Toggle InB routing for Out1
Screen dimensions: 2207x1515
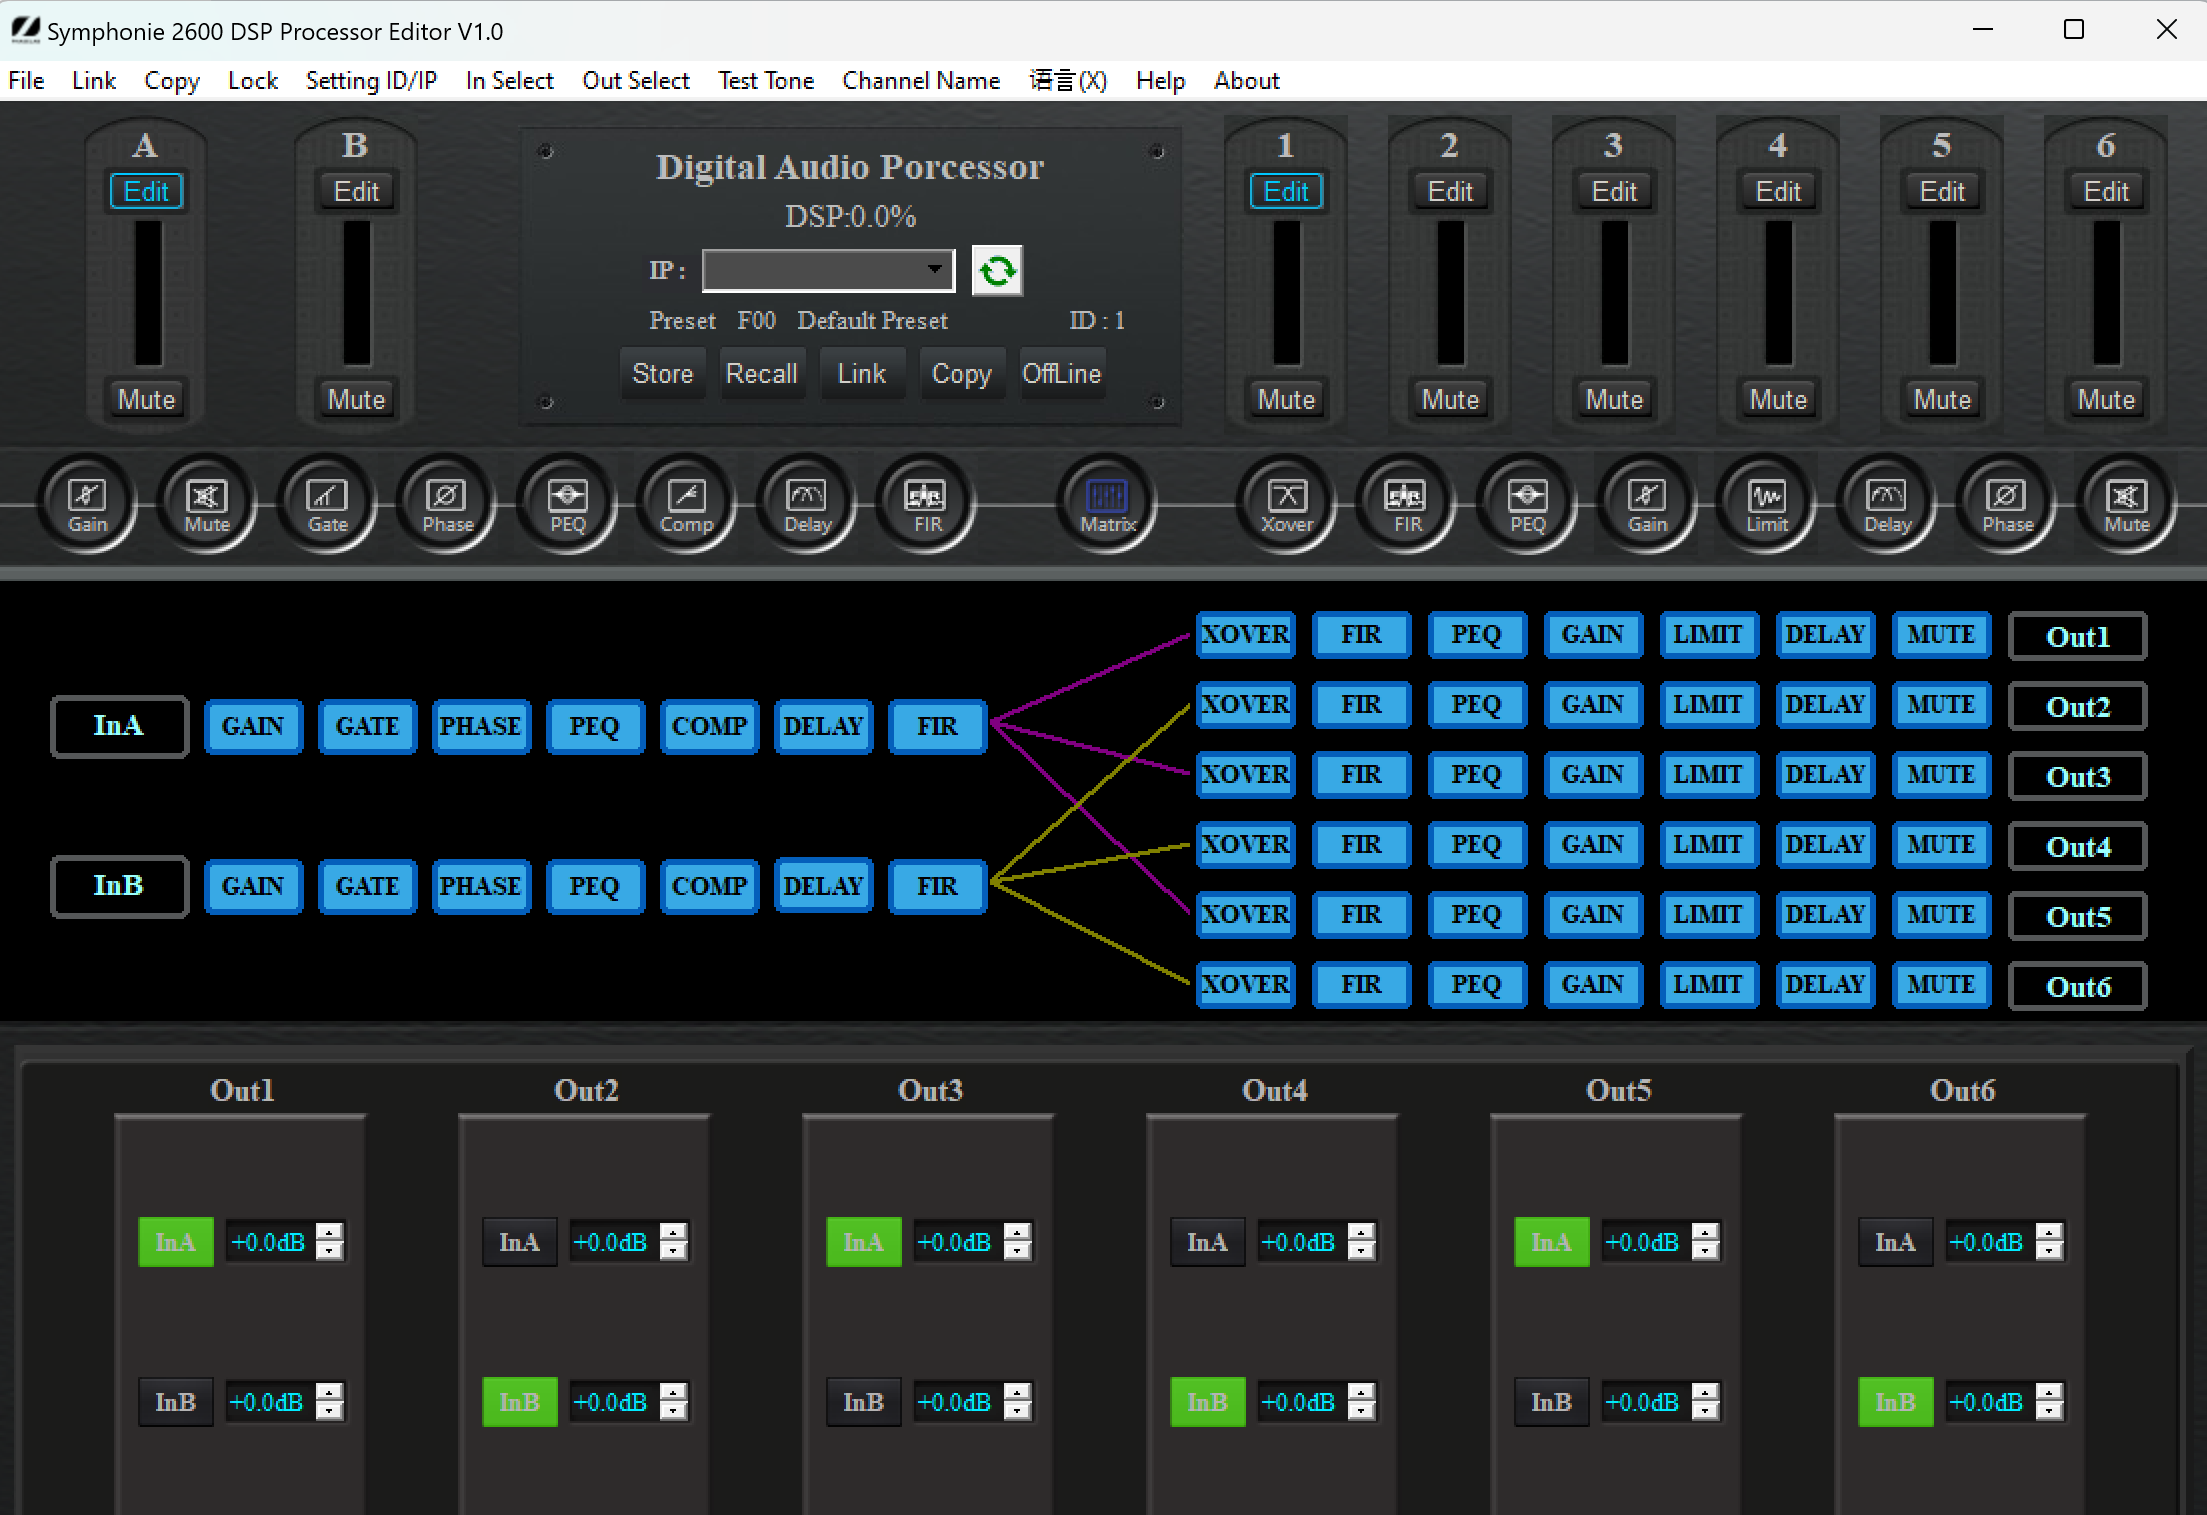click(x=175, y=1402)
